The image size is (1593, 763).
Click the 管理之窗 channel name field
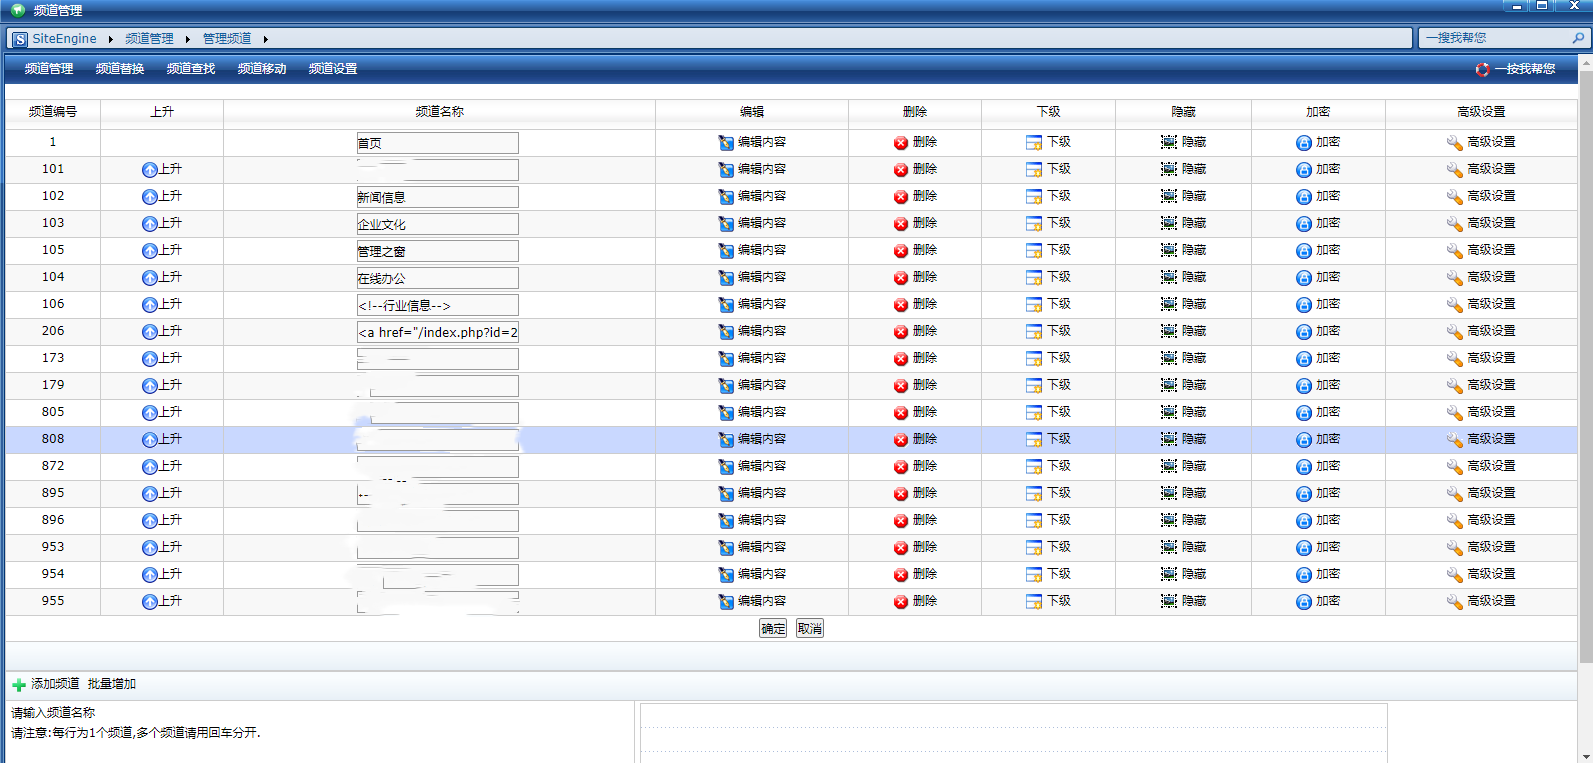438,251
